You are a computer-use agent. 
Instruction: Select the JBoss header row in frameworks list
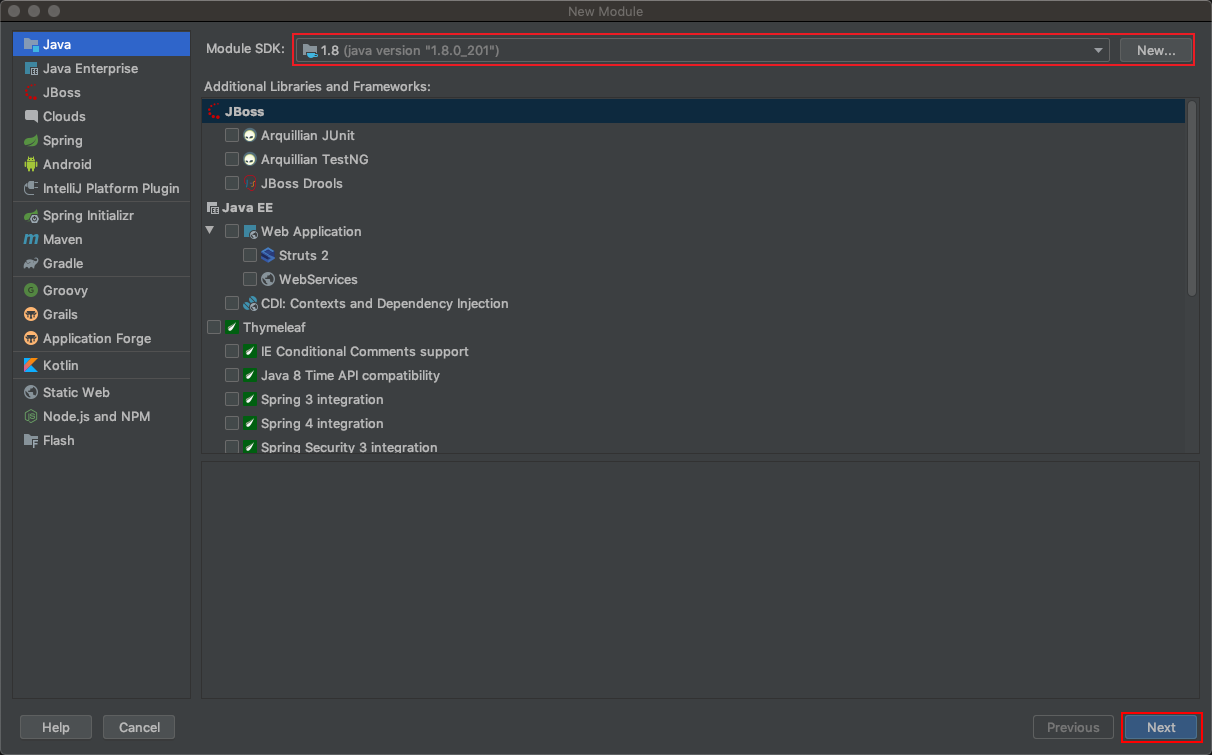pos(693,111)
